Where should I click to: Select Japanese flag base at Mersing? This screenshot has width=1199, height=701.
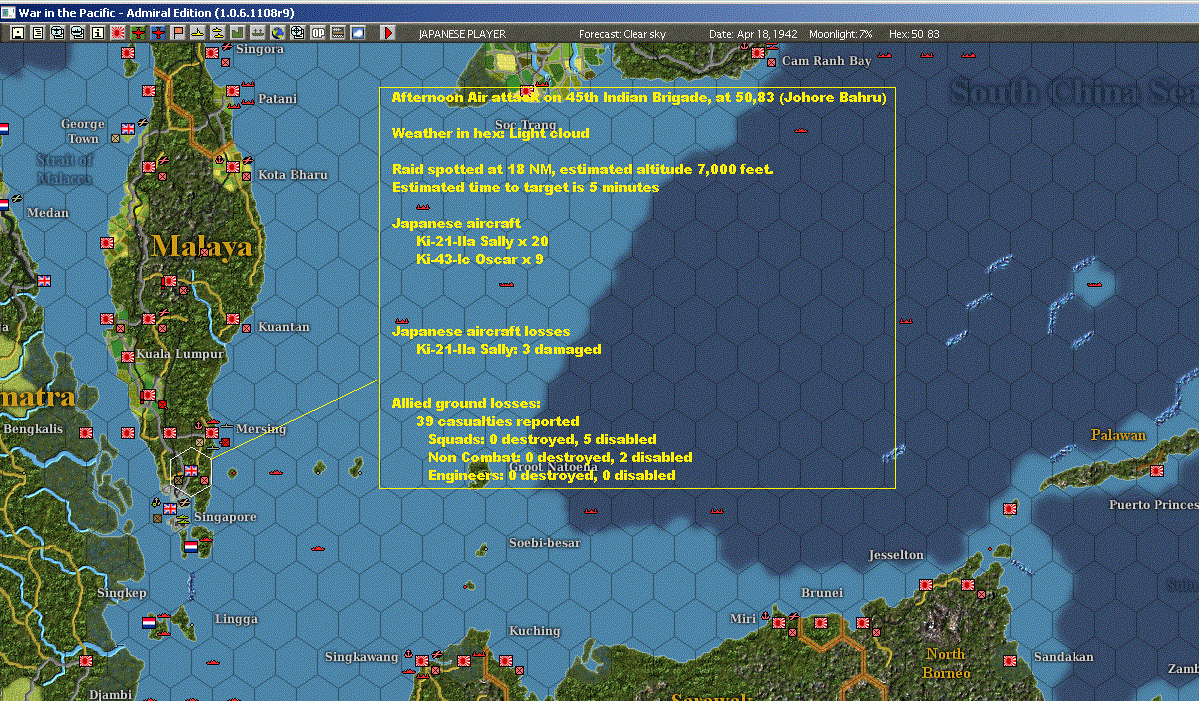pos(212,433)
